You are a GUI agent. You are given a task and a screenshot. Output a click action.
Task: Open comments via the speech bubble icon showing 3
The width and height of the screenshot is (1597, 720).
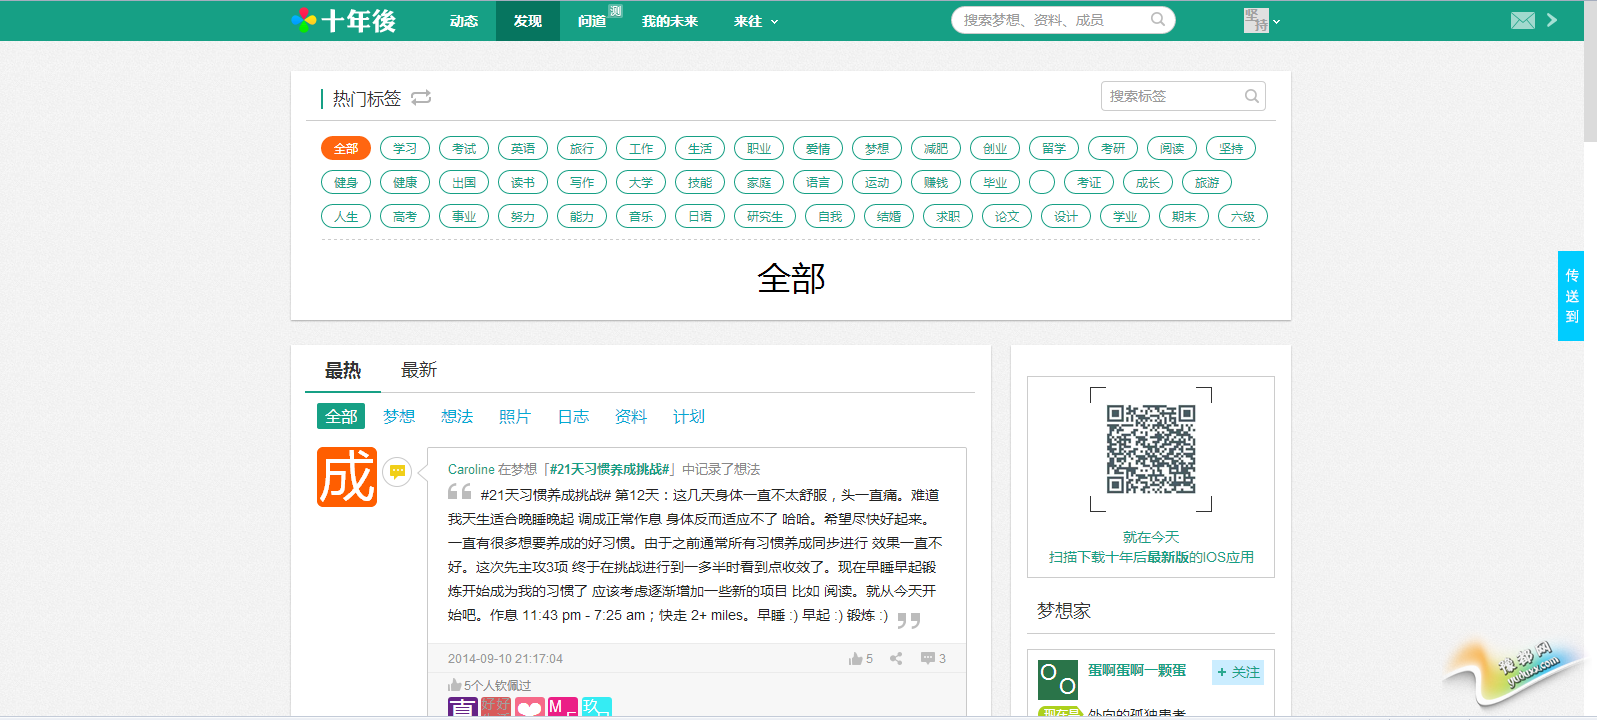click(928, 658)
